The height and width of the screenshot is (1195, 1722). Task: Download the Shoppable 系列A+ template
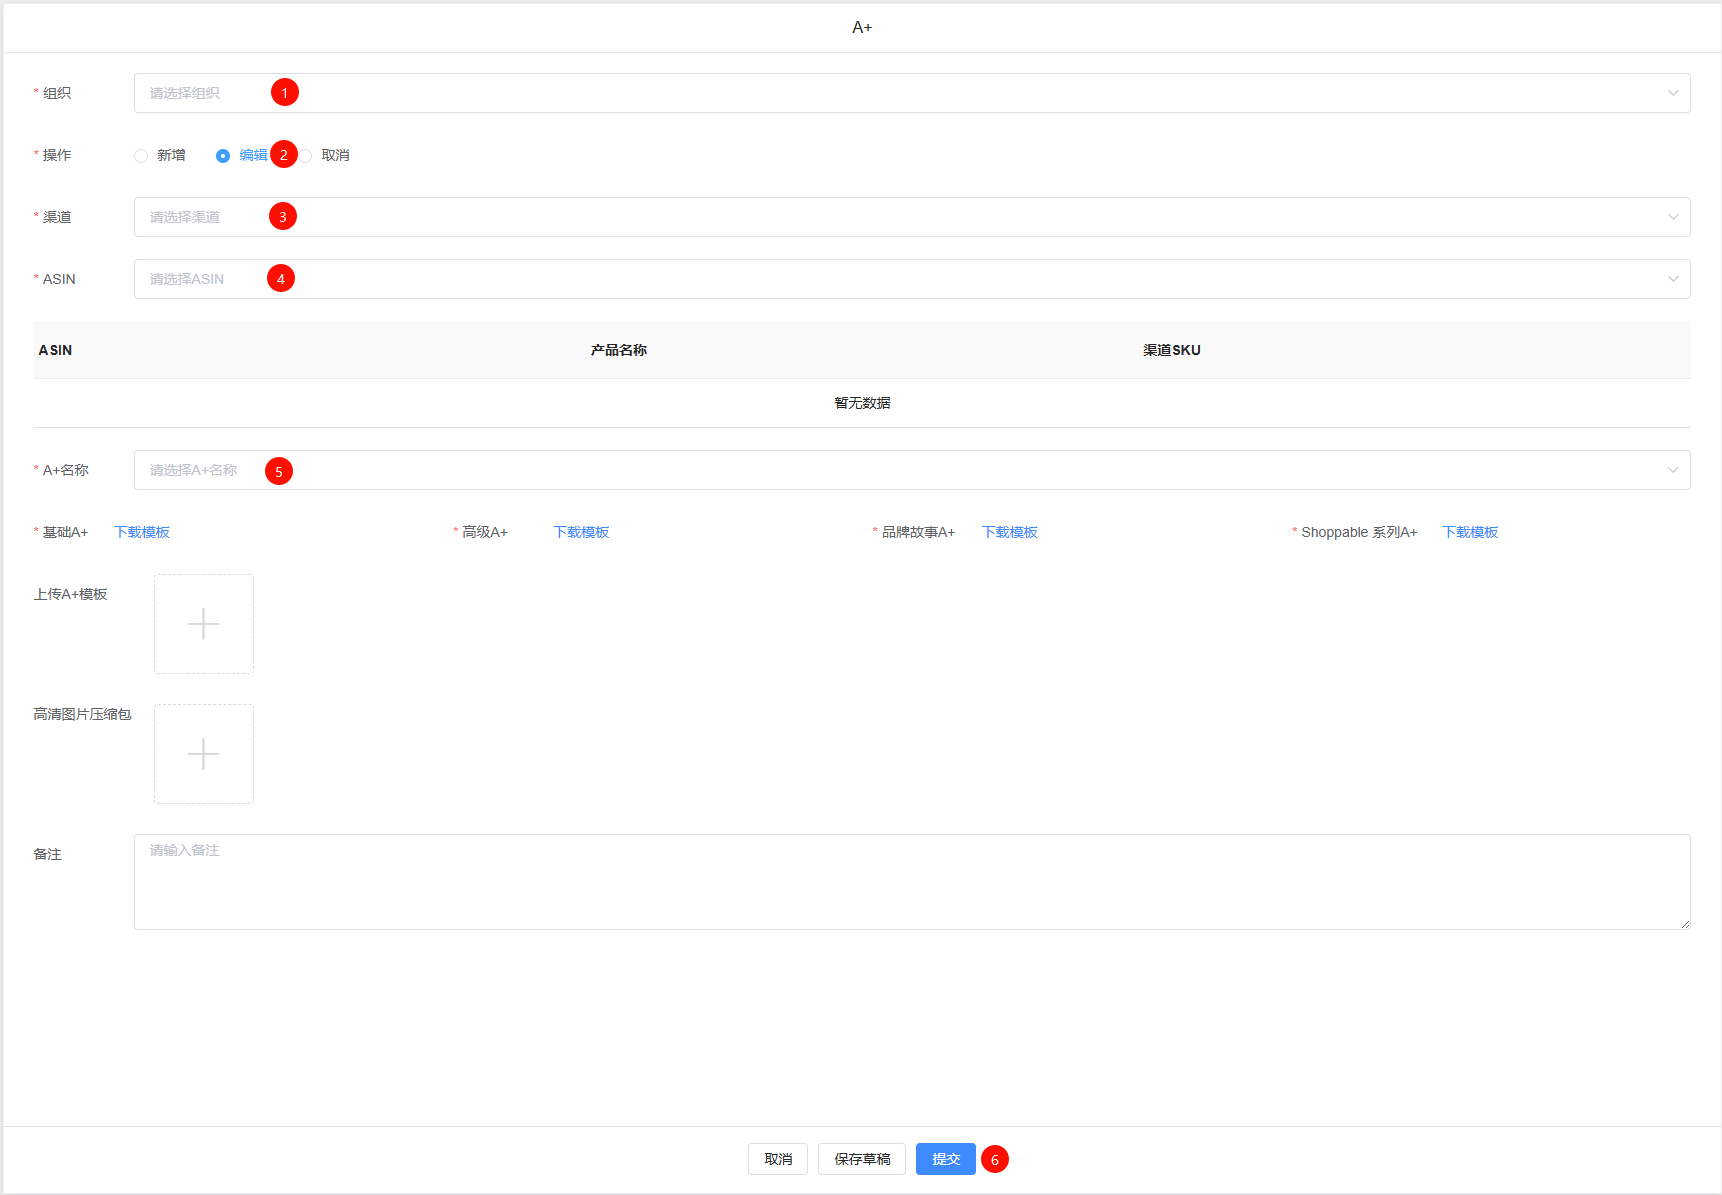[1470, 532]
